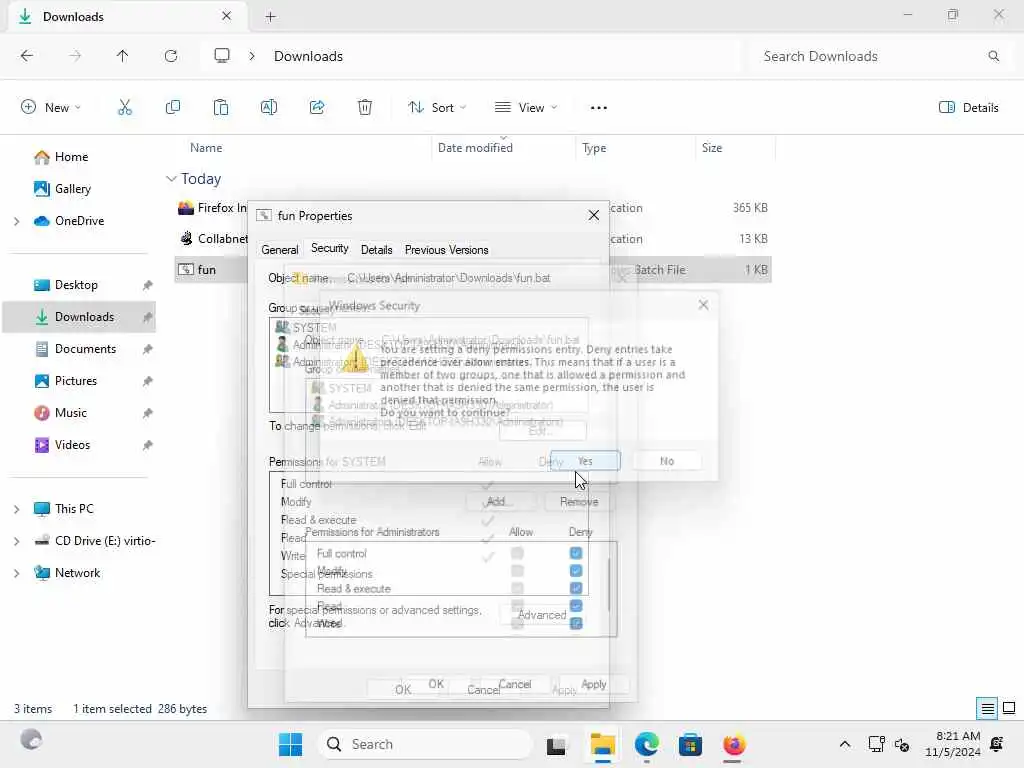Go back with the Back arrow
The width and height of the screenshot is (1024, 768).
pos(27,56)
